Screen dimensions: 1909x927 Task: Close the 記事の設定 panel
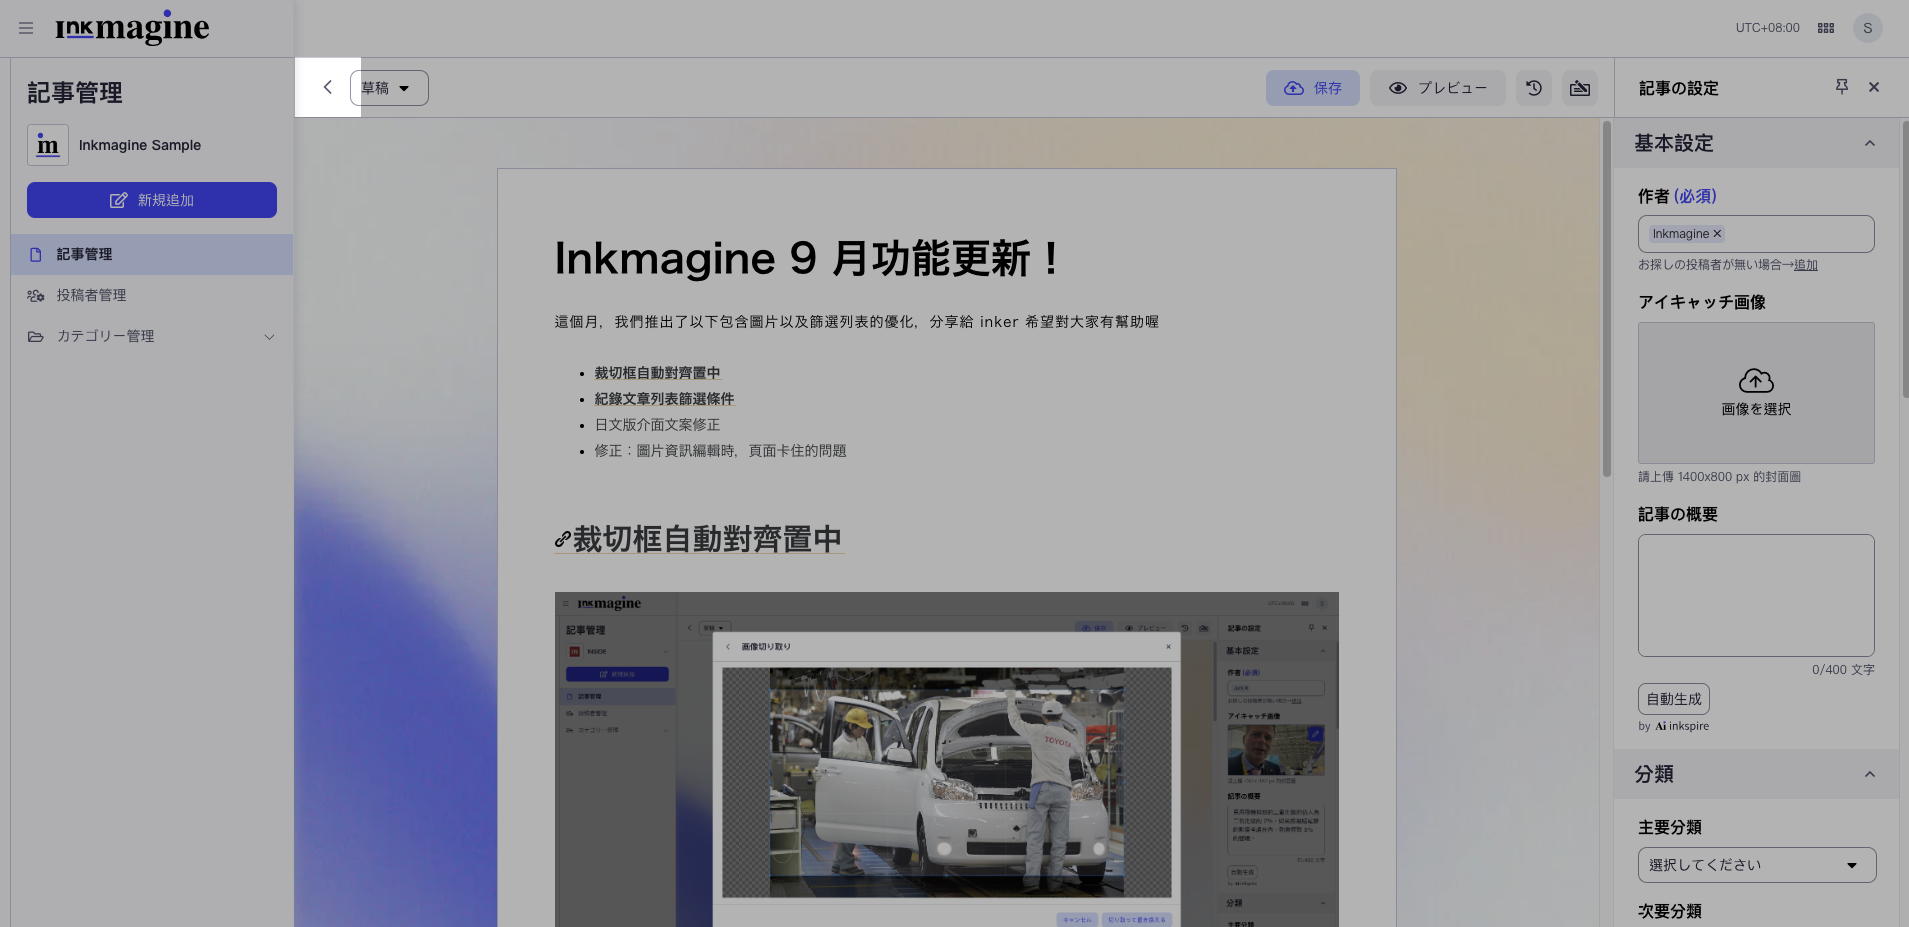click(x=1874, y=87)
